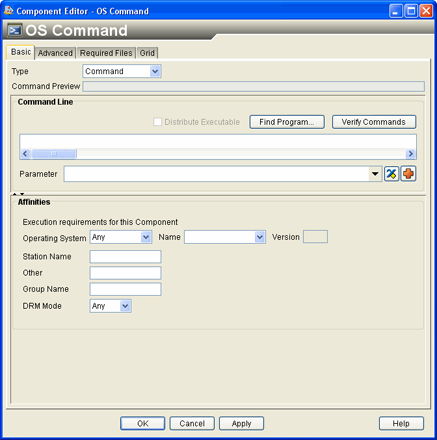Click the command line scroll right arrow

tap(411, 154)
